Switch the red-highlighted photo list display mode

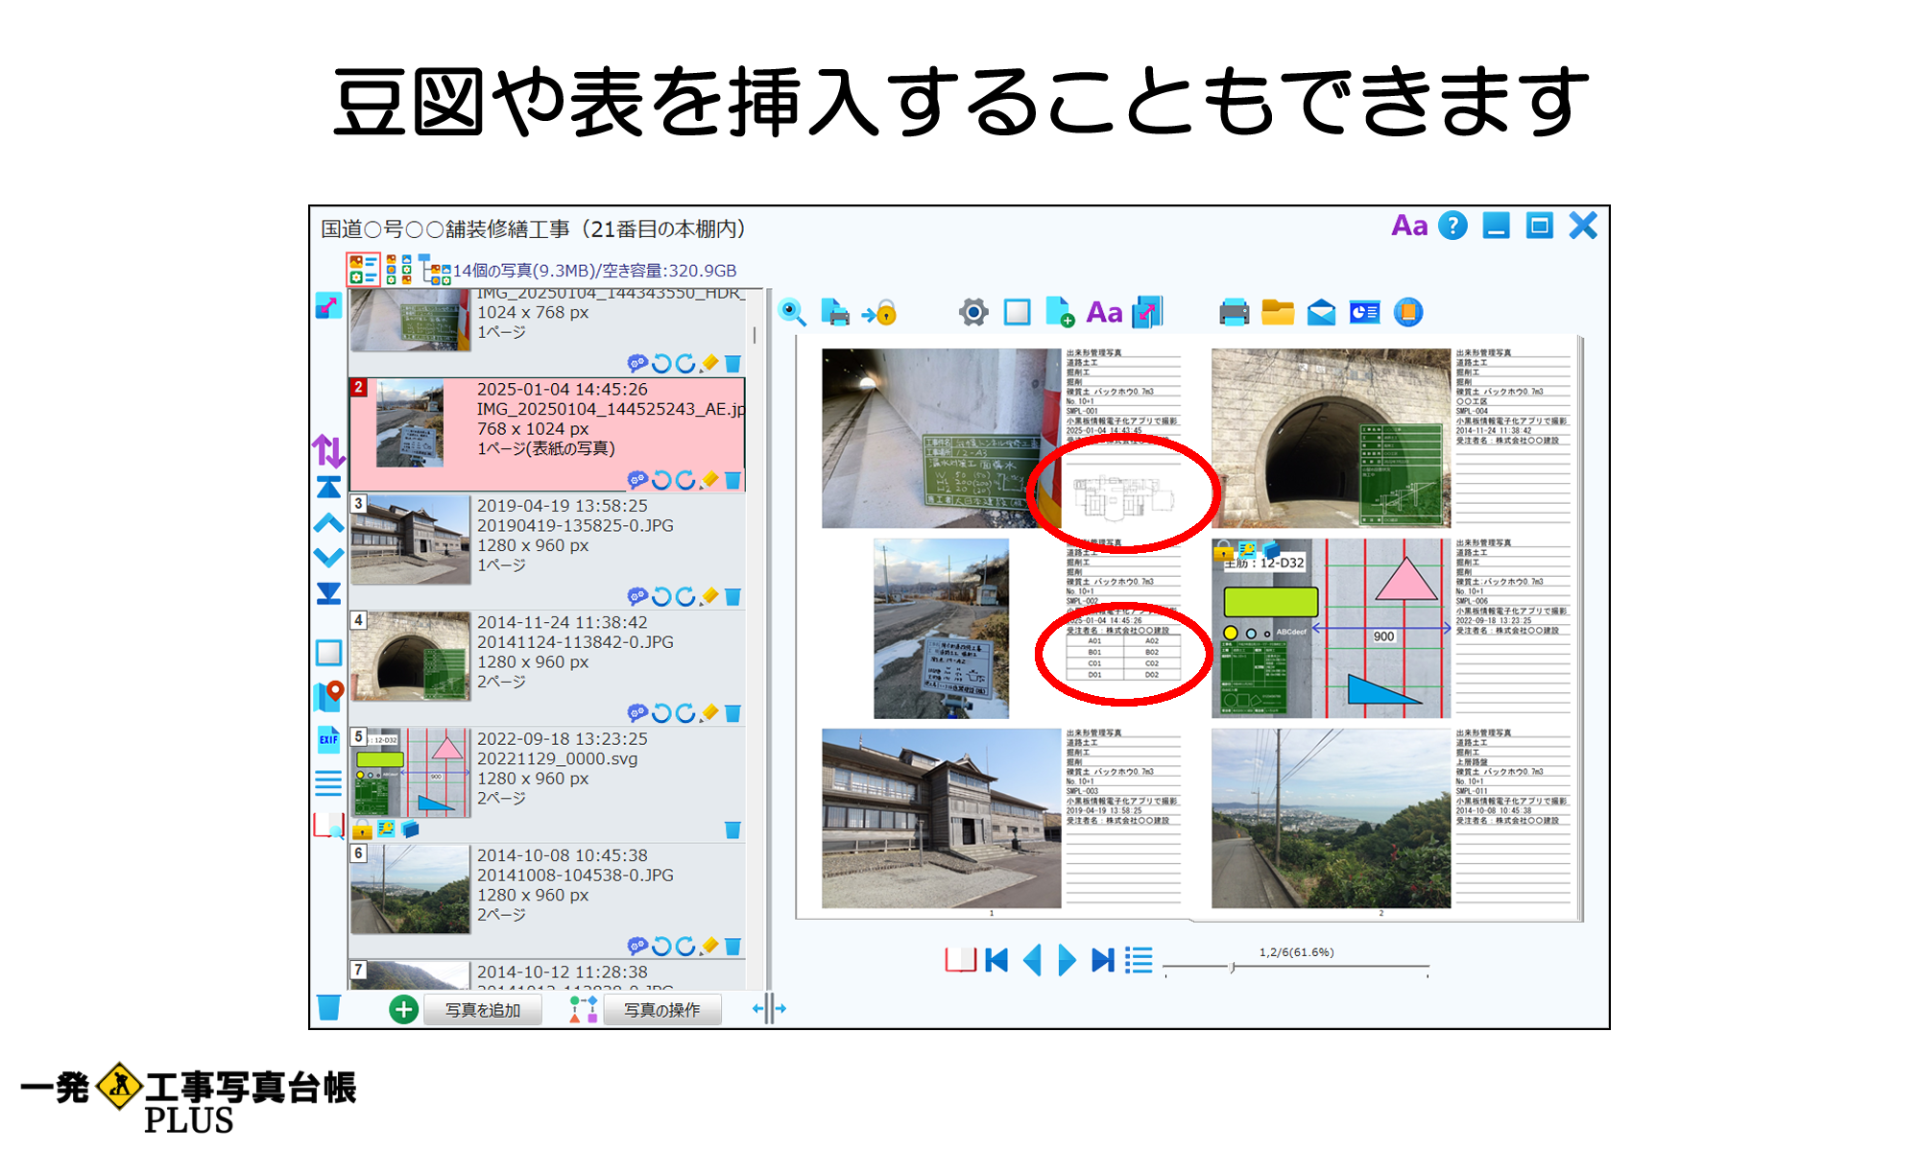[x=363, y=270]
